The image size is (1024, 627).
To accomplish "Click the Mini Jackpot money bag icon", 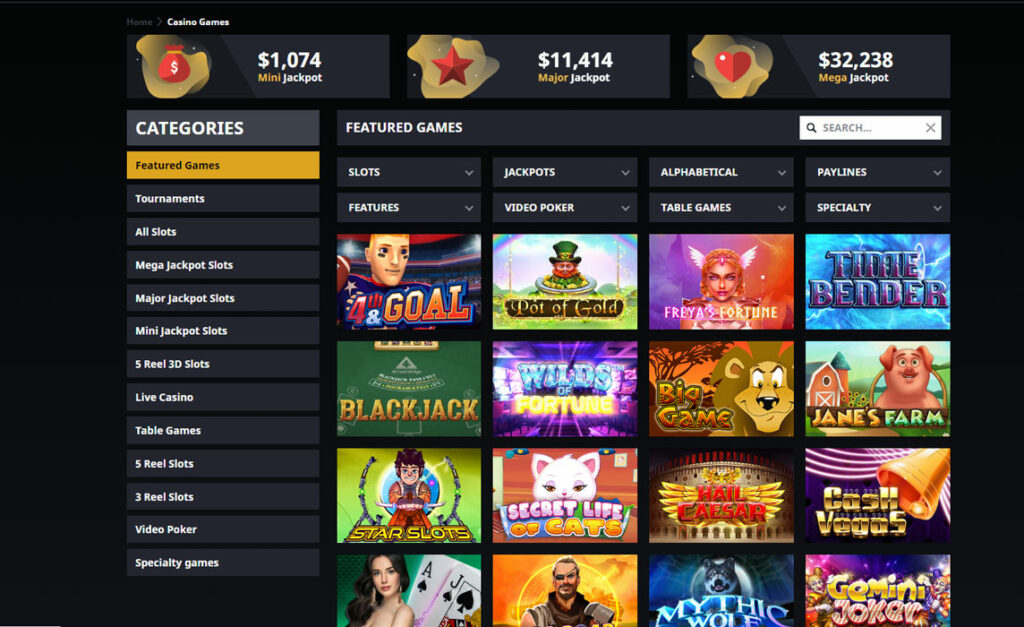I will coord(174,64).
